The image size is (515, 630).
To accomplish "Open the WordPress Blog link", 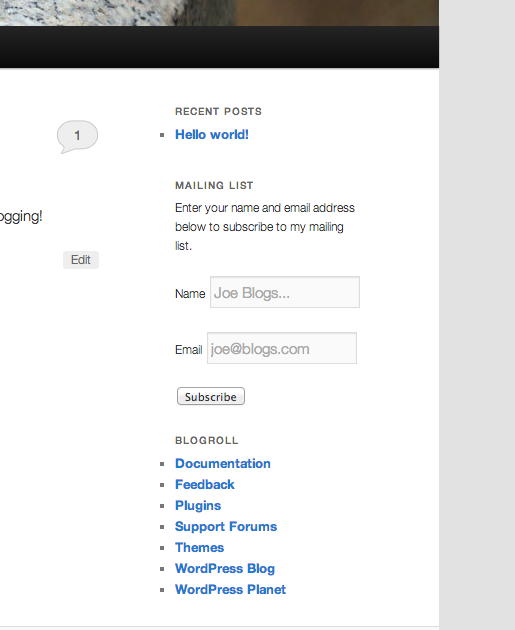I will click(x=225, y=569).
